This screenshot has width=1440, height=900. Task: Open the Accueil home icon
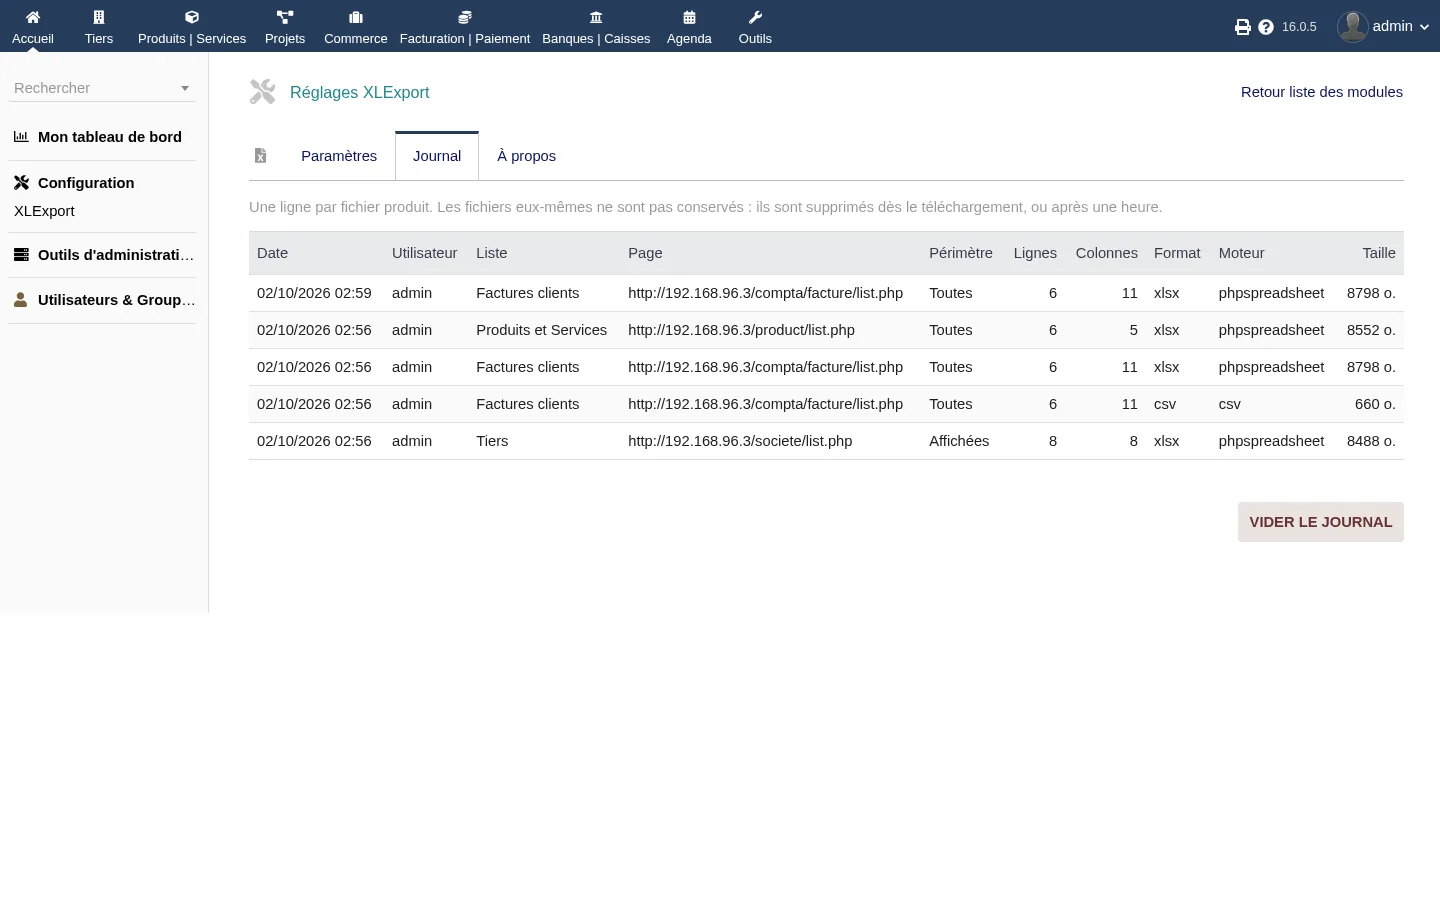[x=33, y=17]
